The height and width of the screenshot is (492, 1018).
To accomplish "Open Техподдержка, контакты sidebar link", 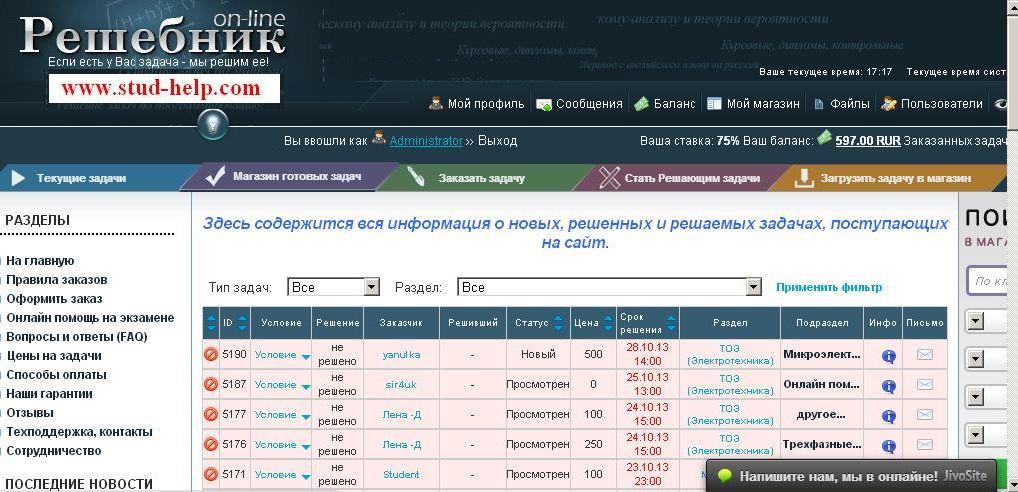I will (79, 432).
